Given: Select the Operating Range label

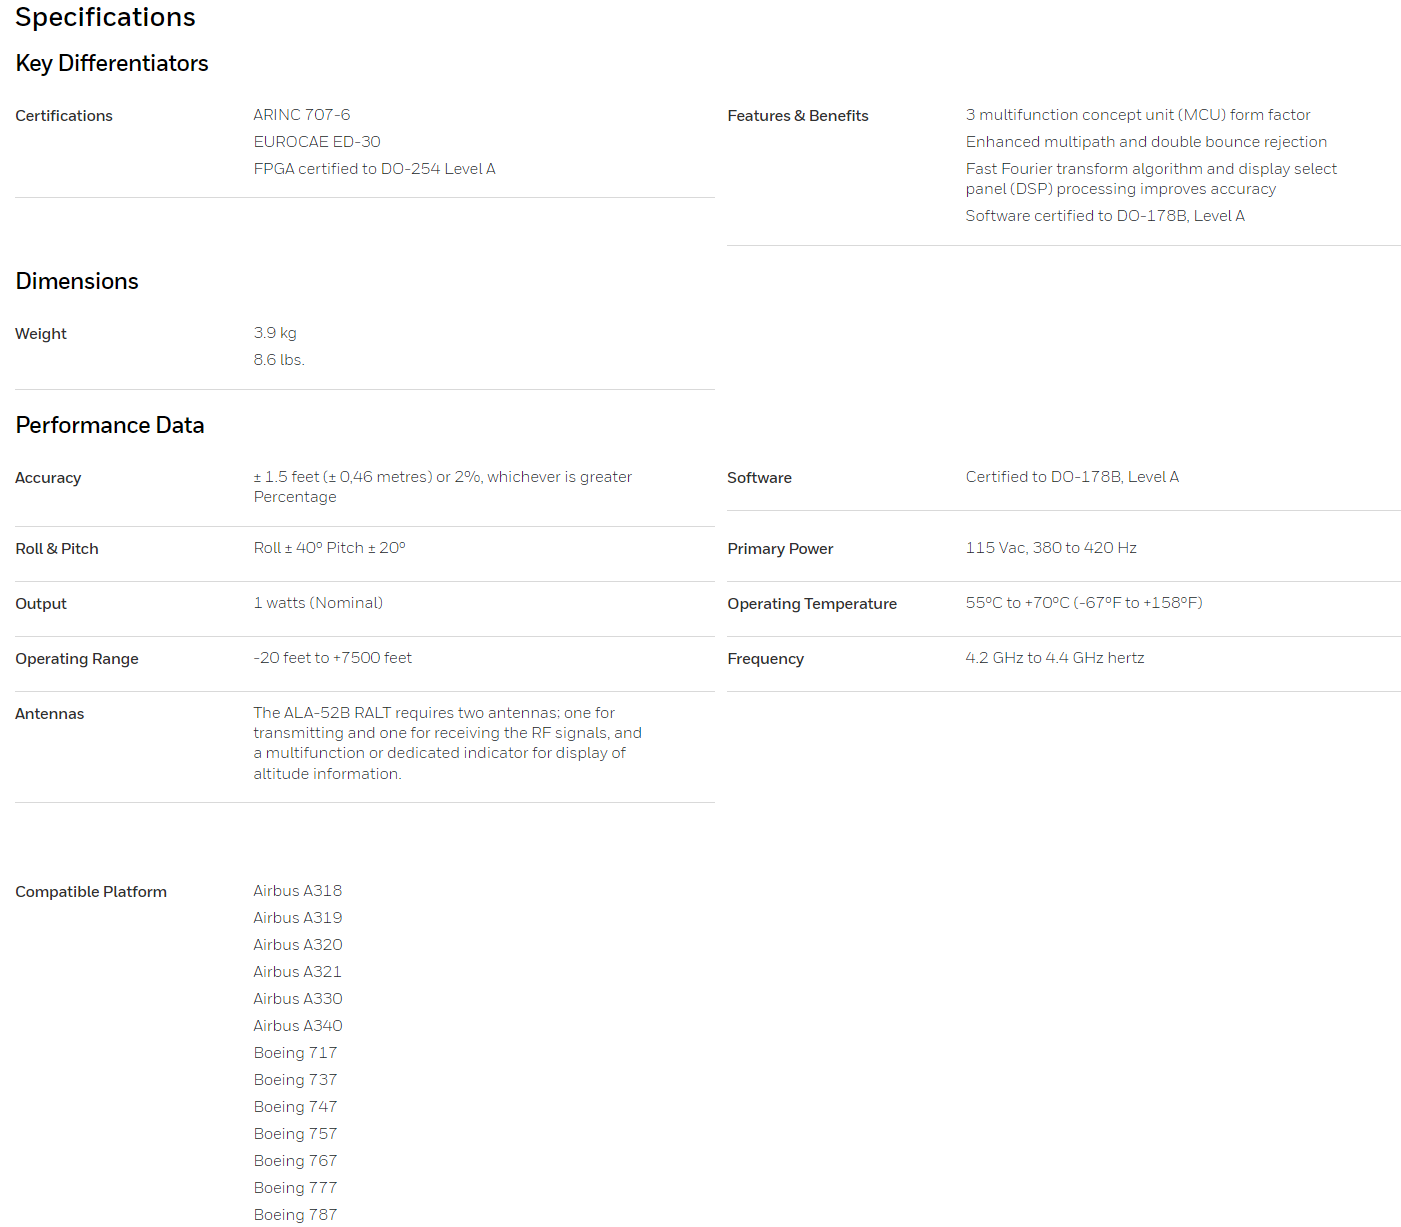Looking at the screenshot, I should pyautogui.click(x=77, y=659).
